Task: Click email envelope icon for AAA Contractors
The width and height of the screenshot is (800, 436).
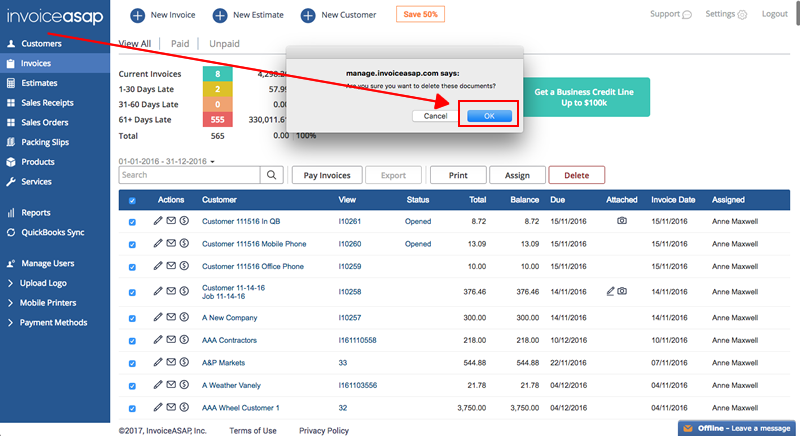Action: coord(171,341)
